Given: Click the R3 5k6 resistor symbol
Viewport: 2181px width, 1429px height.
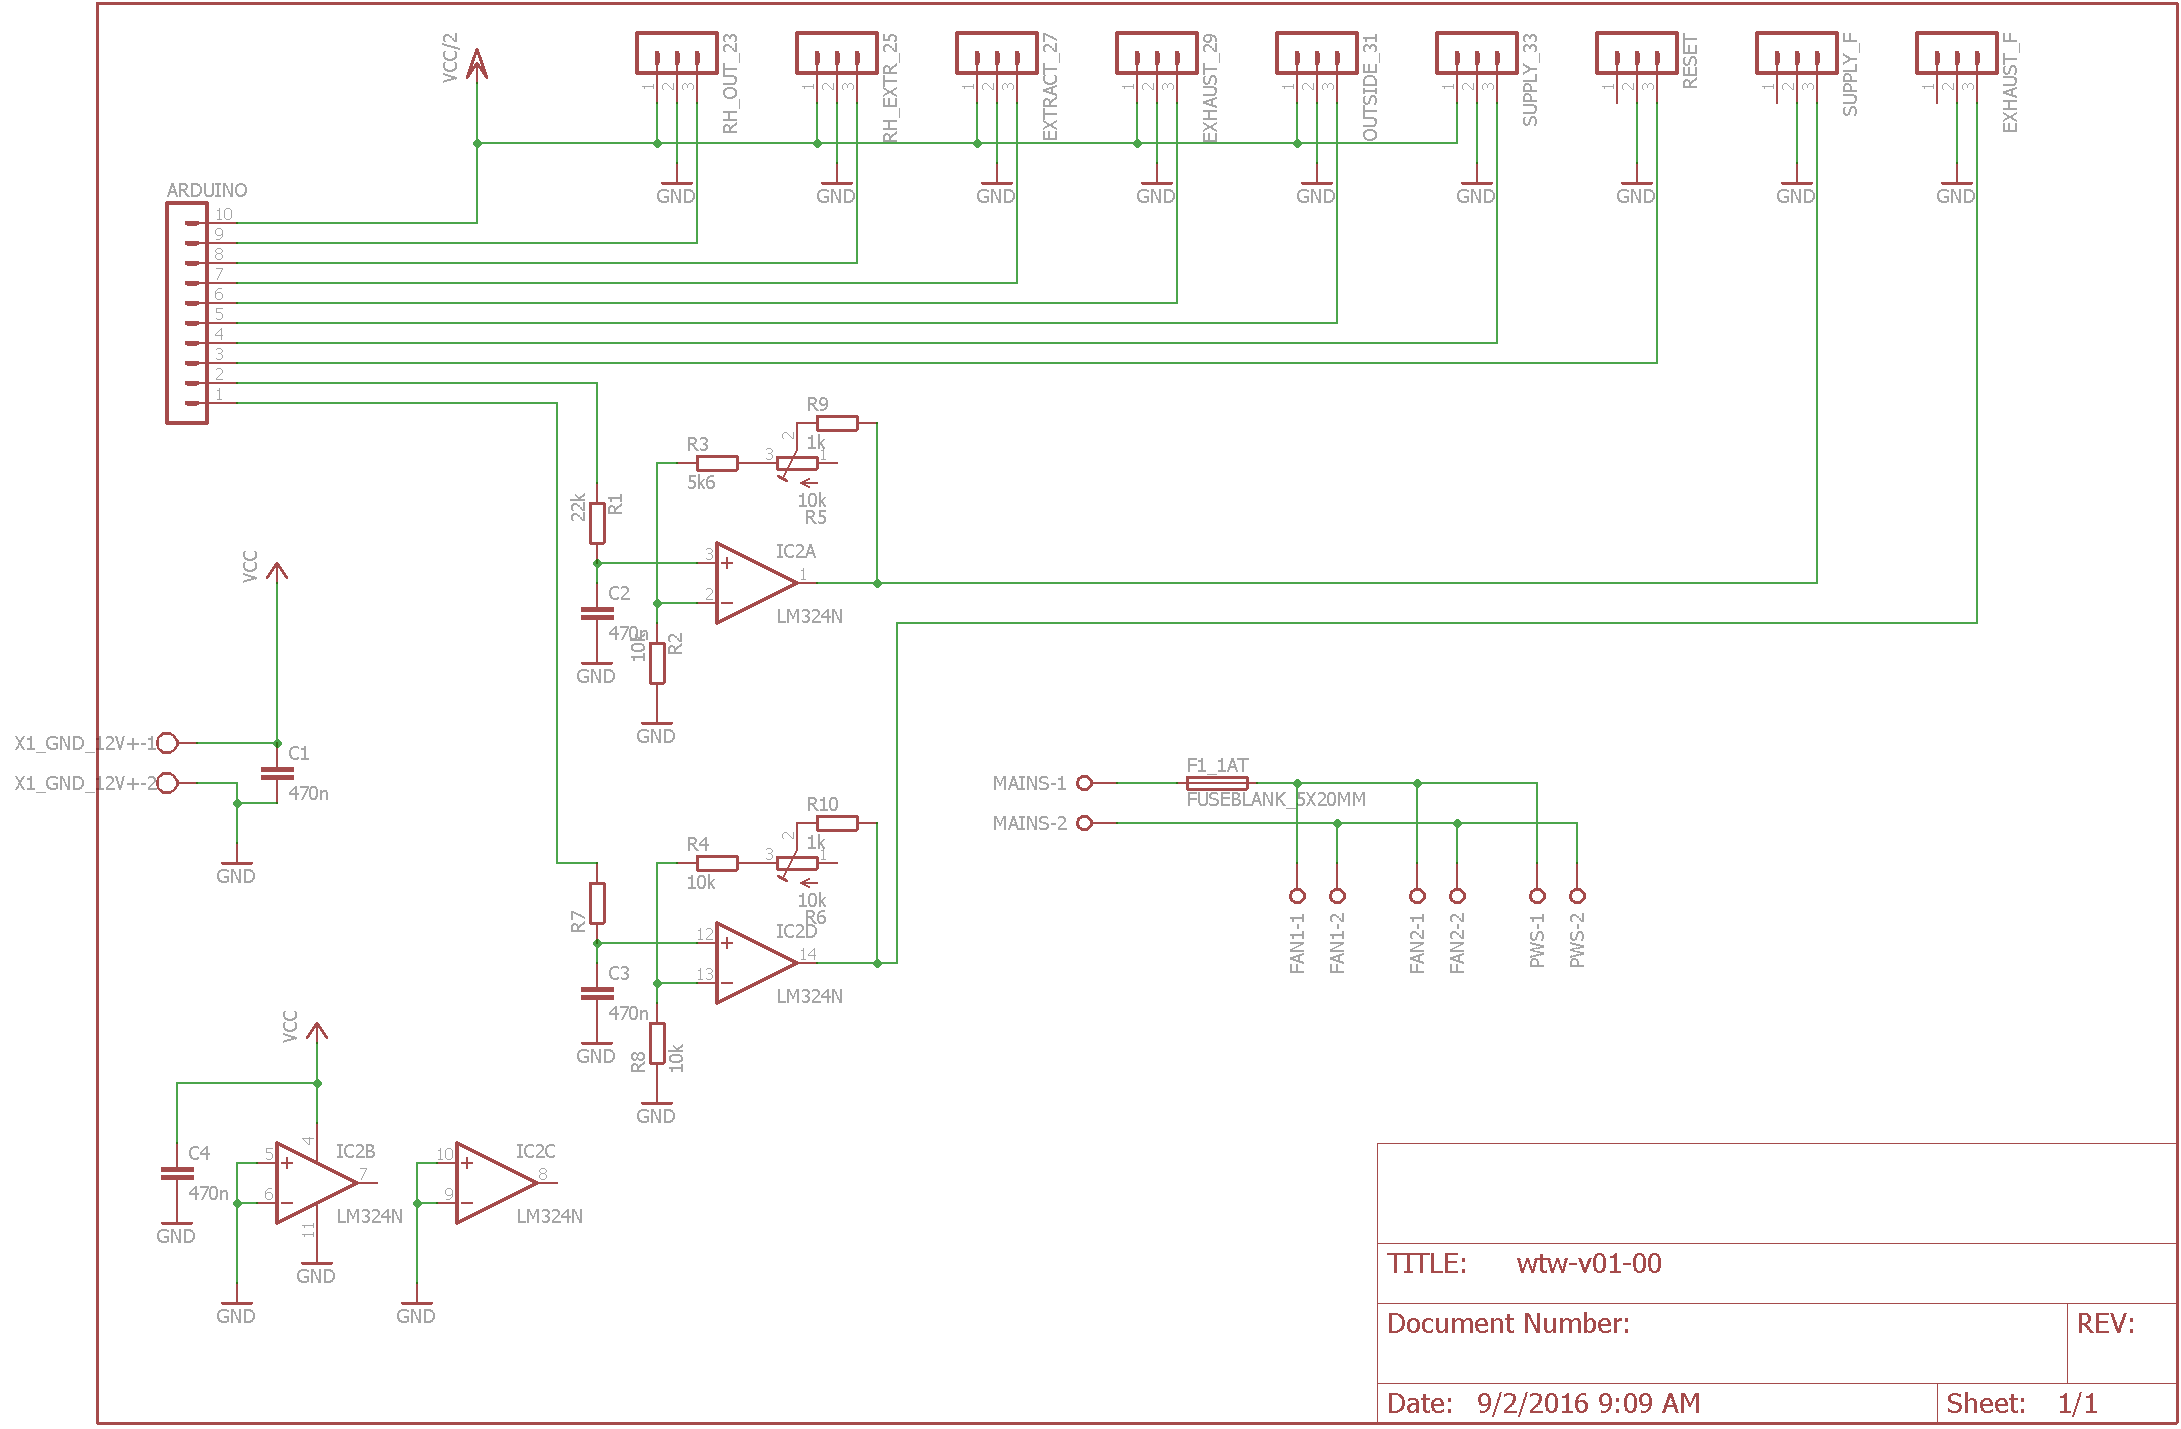Looking at the screenshot, I should [717, 463].
